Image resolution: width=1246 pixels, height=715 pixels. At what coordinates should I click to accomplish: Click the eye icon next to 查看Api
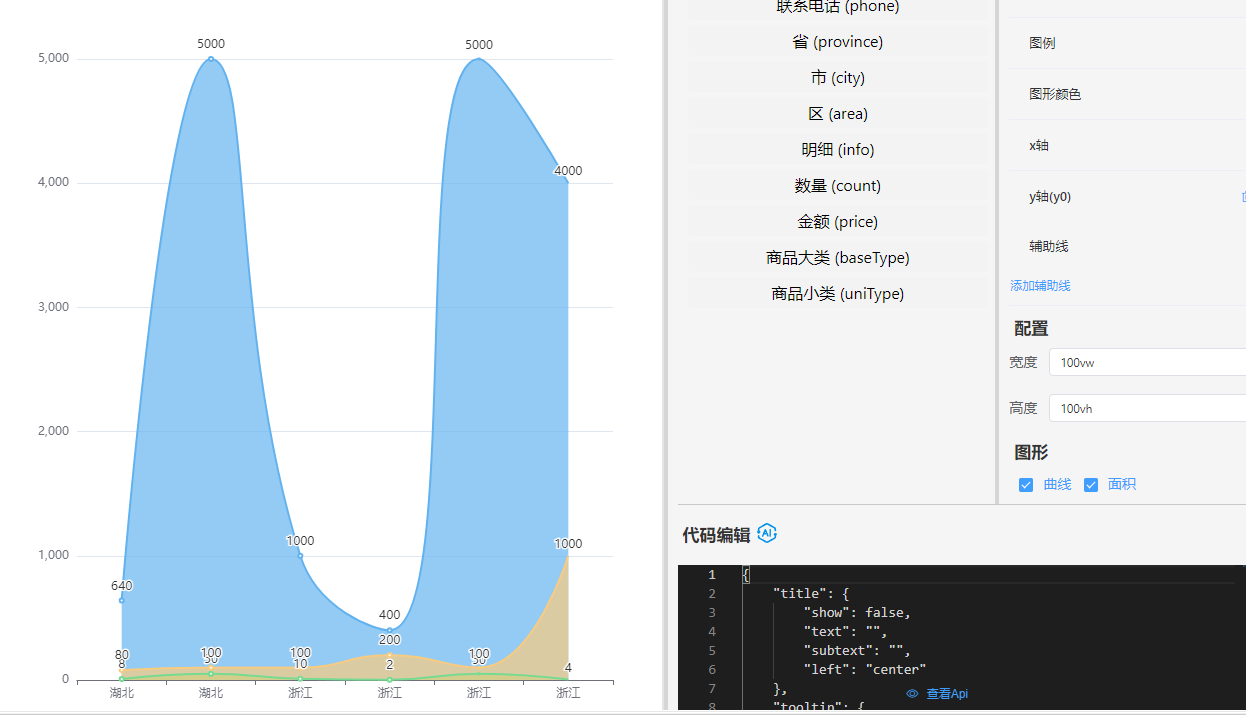912,694
